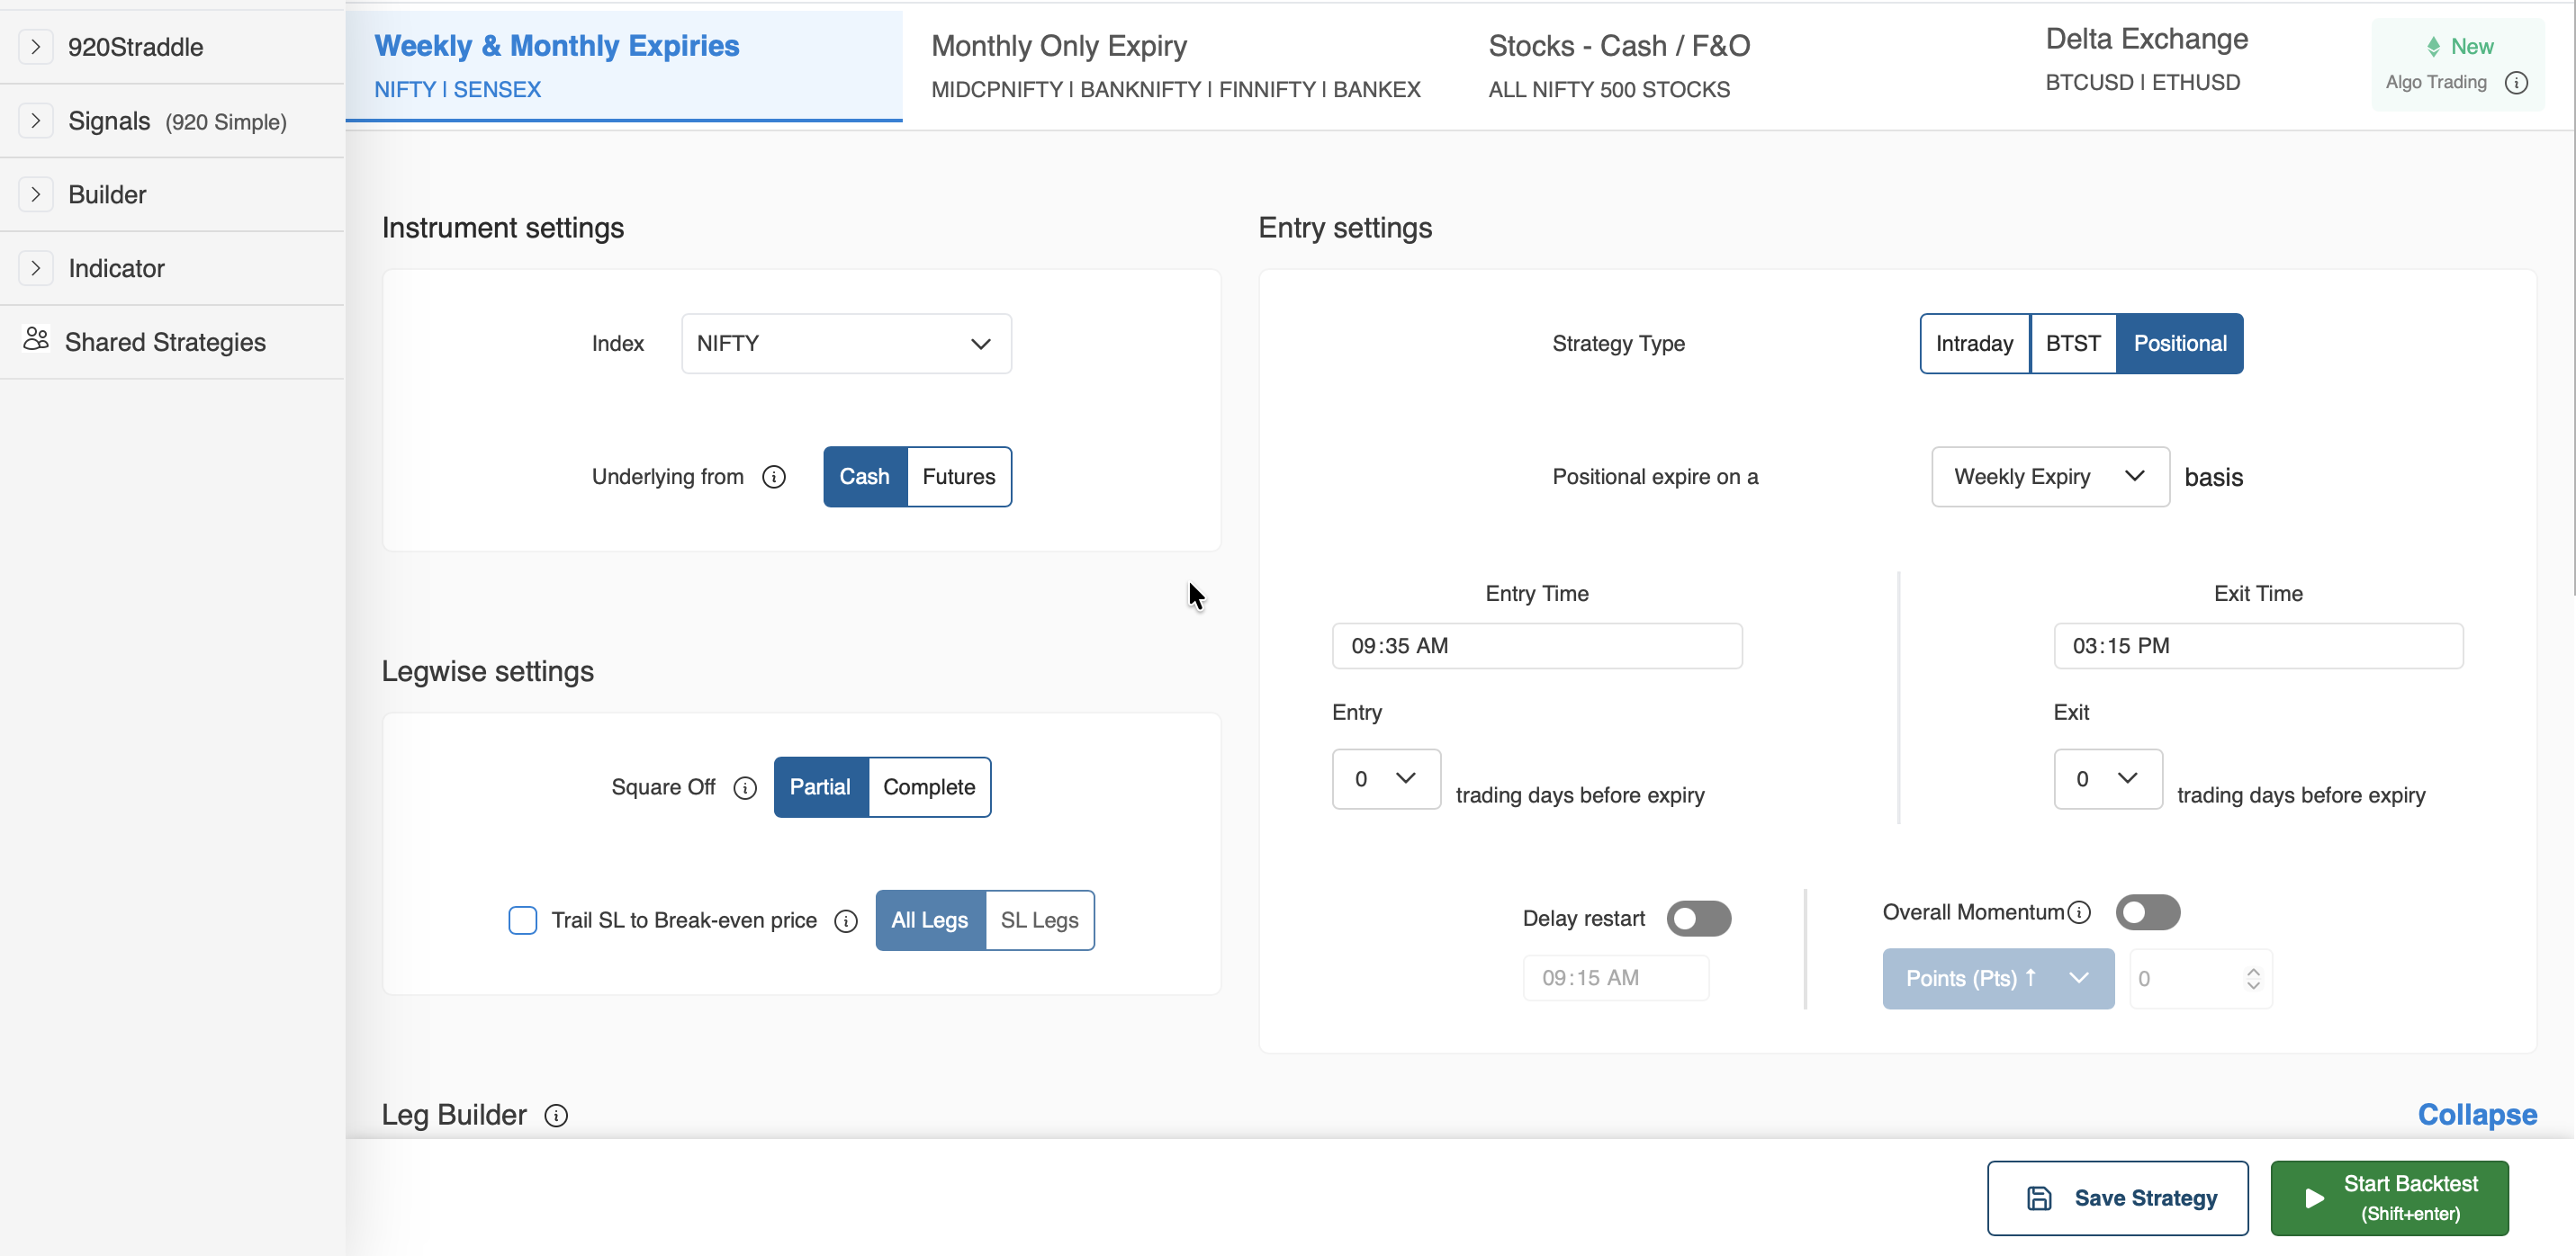
Task: Click the Save Strategy disk icon
Action: tap(2039, 1198)
